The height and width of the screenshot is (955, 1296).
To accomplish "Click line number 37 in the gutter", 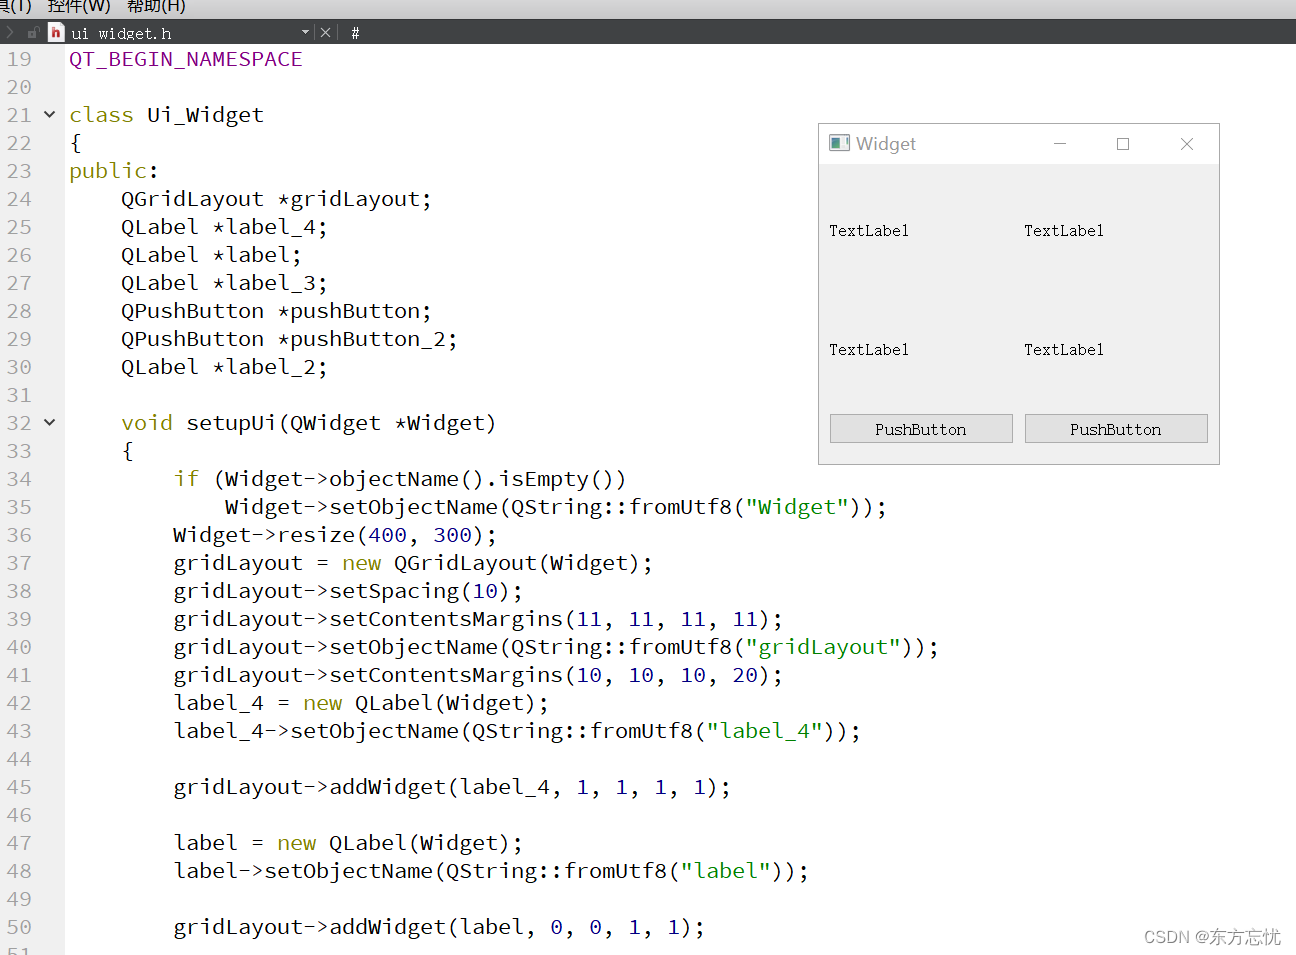I will pos(20,563).
